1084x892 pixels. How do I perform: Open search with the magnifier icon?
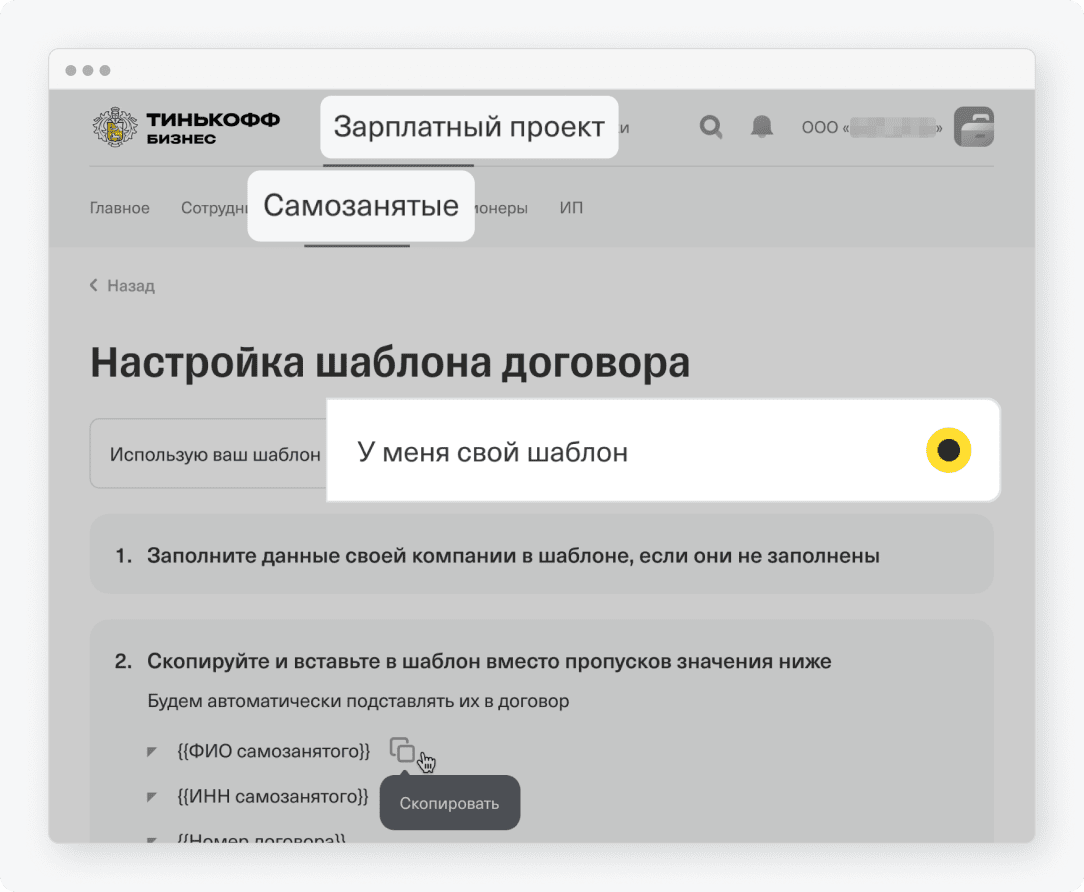coord(711,127)
